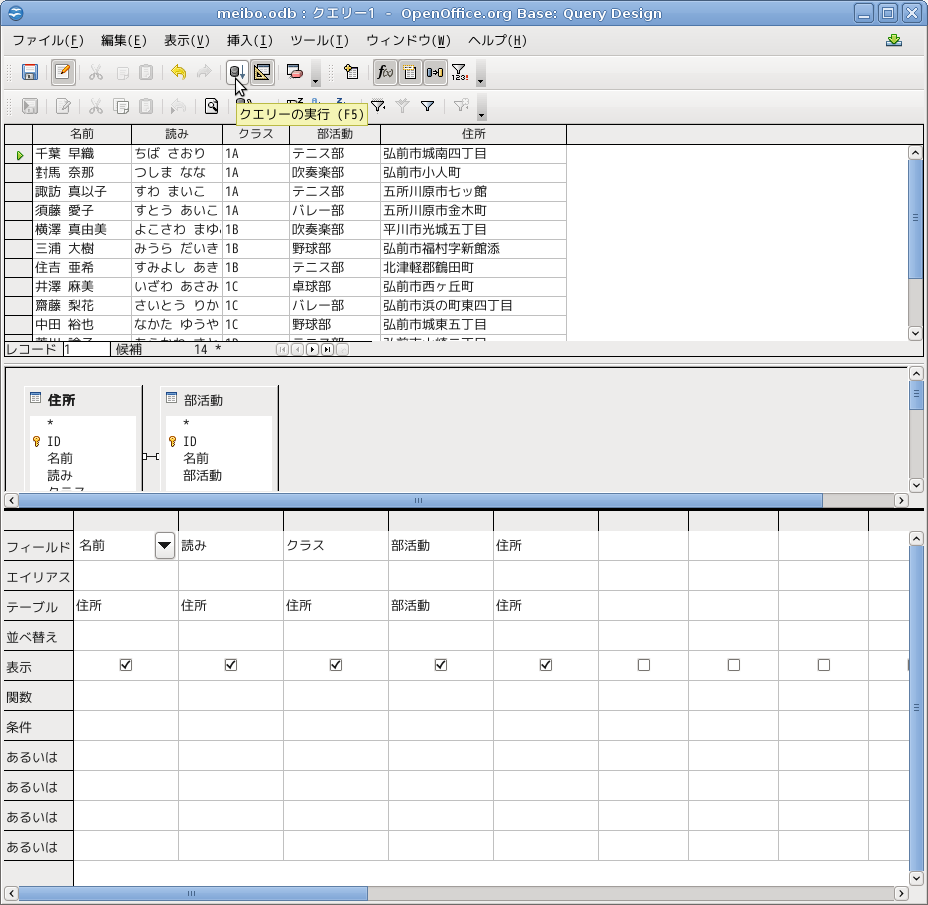Screen dimensions: 928x905
Task: Open the ツール(T) menu
Action: 318,41
